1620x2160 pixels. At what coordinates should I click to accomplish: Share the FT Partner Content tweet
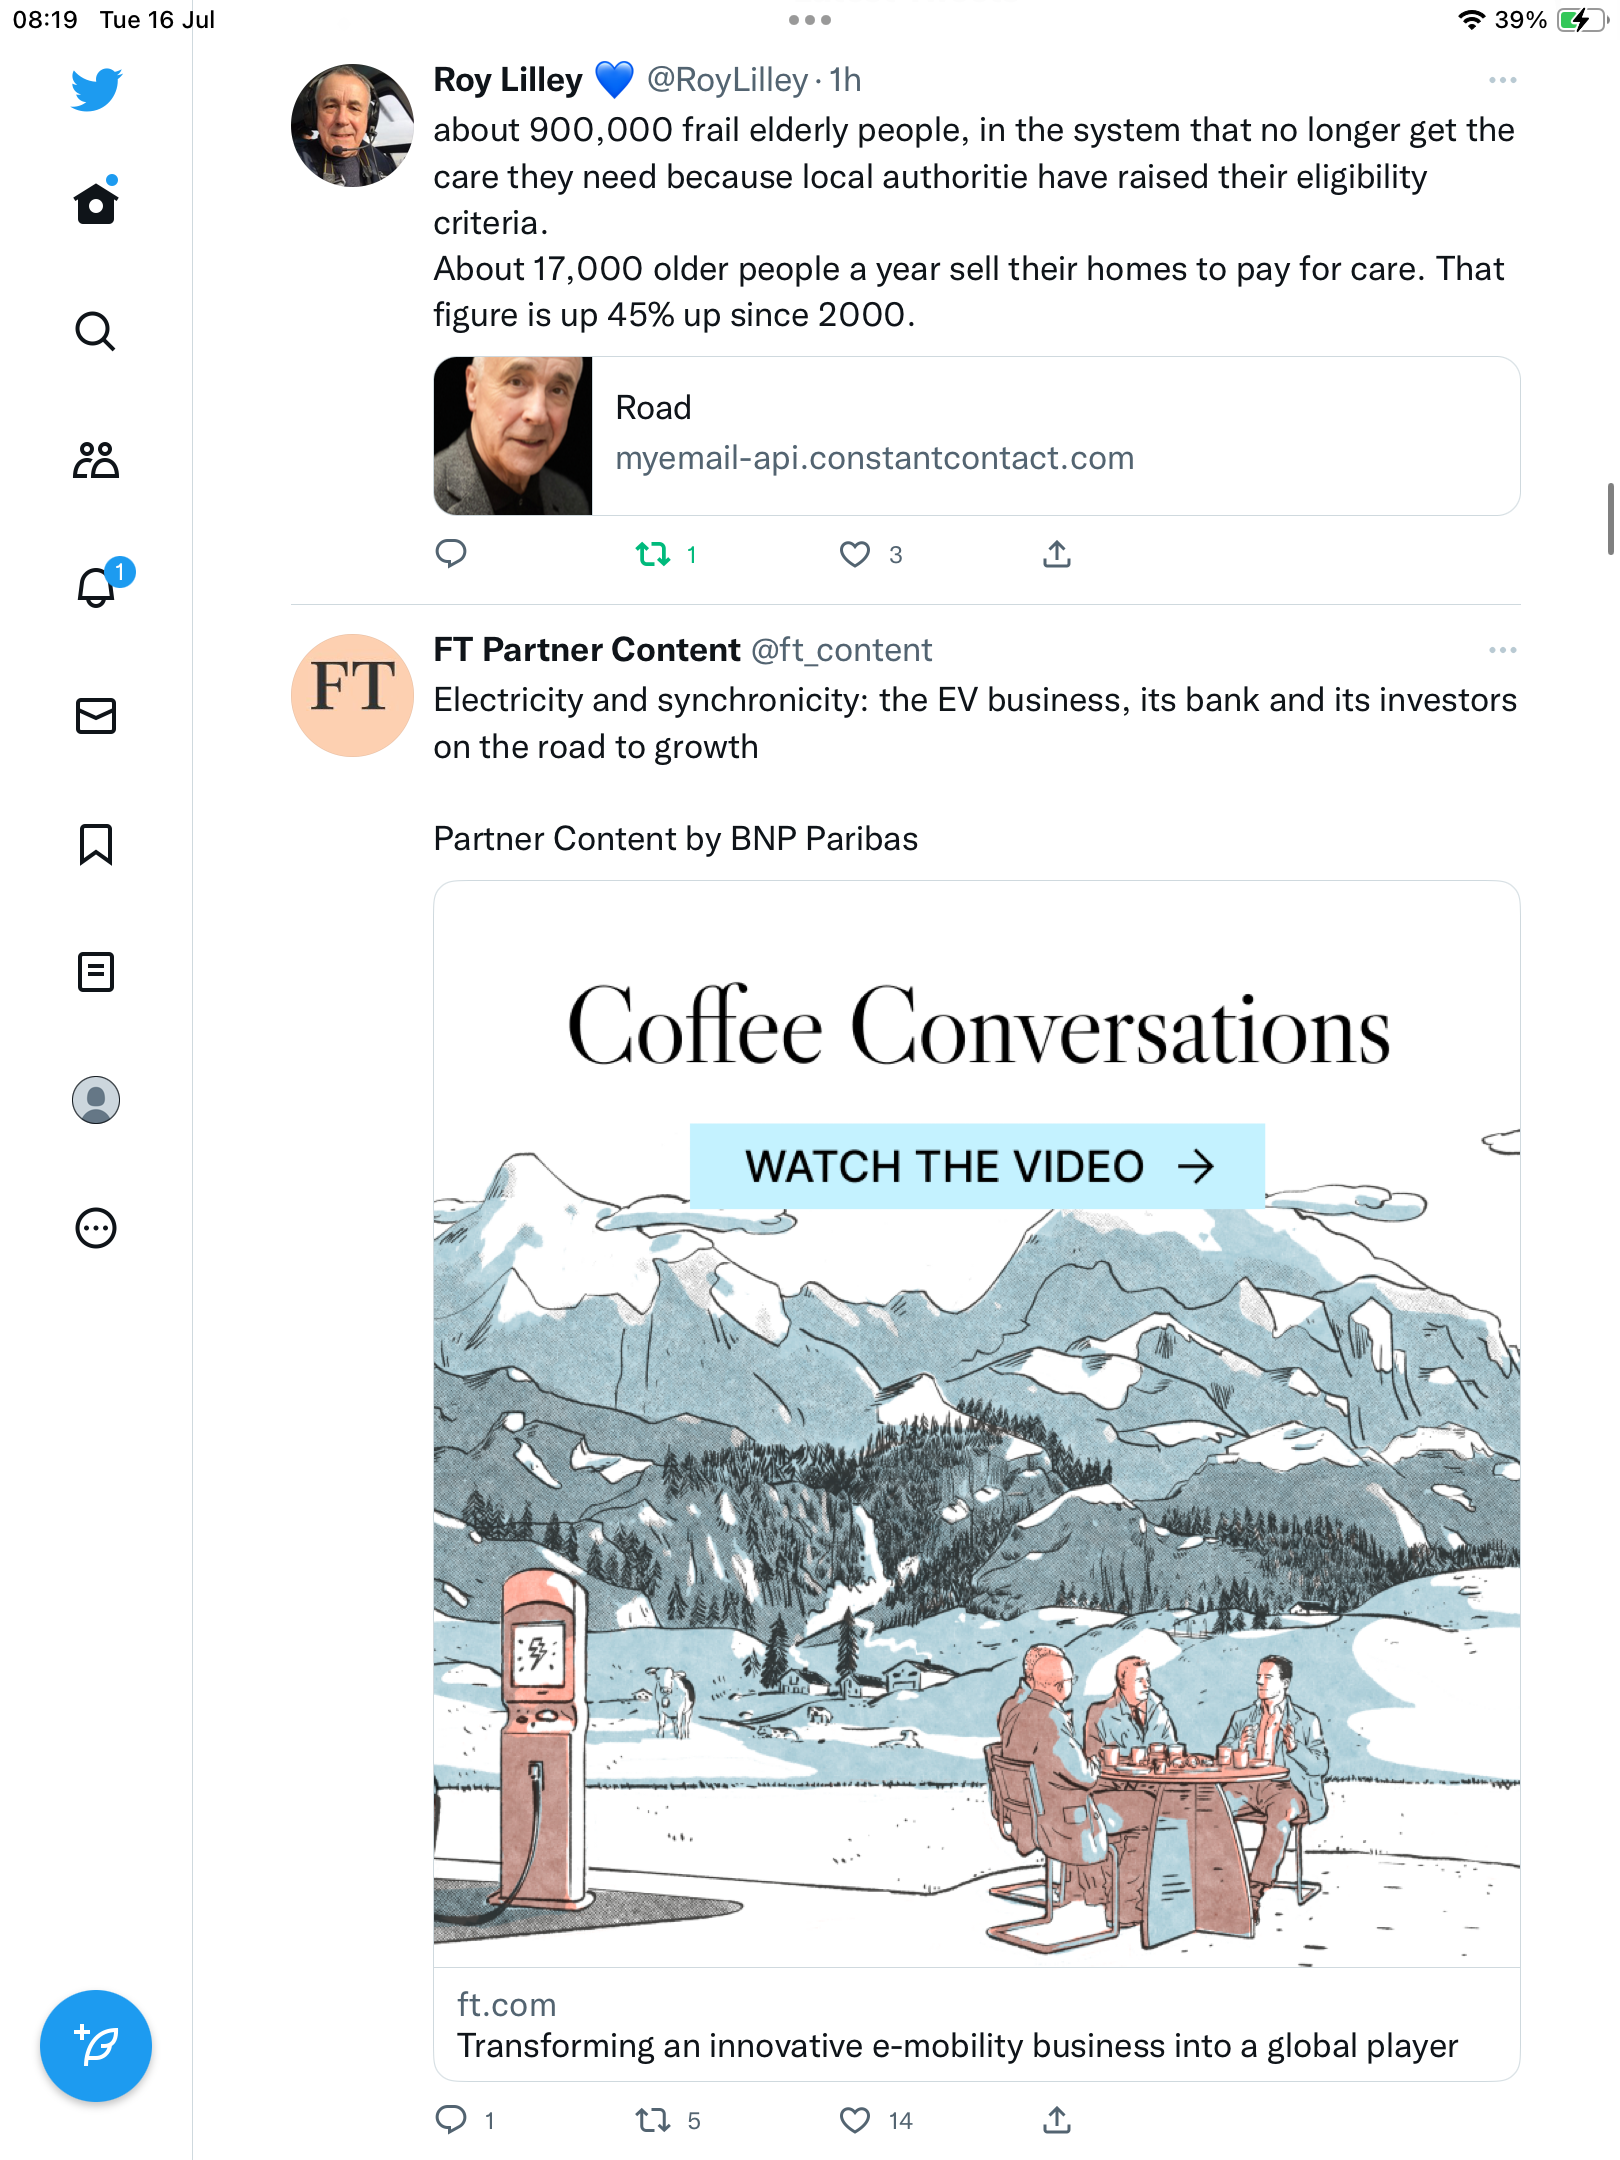point(1057,2120)
